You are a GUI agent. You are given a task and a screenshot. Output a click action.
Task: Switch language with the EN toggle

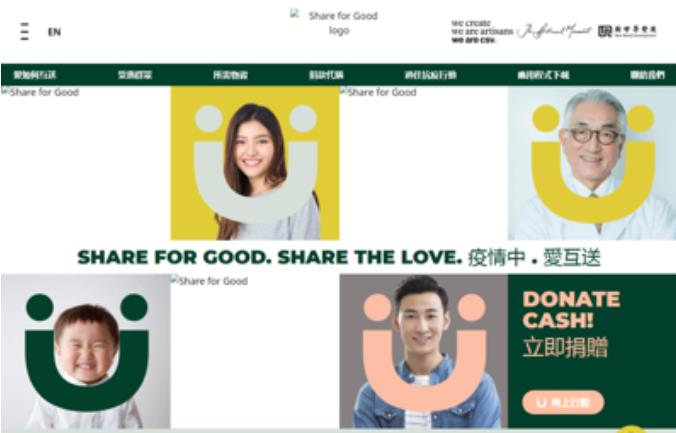54,32
